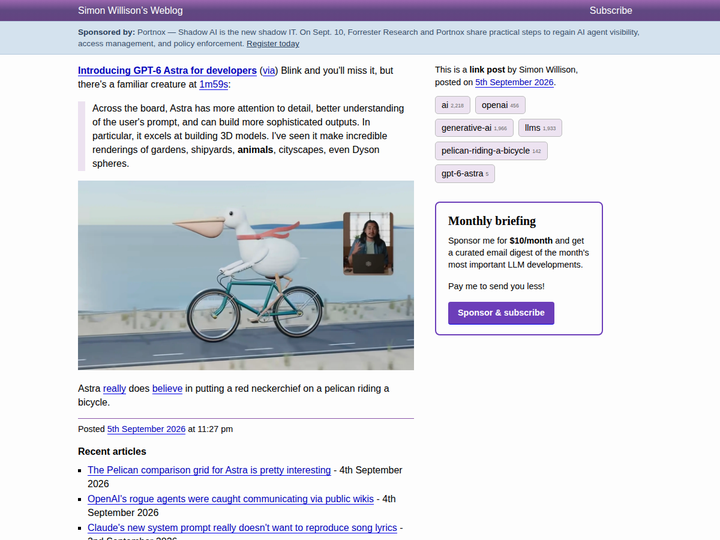Click the 'really' link

(x=114, y=388)
